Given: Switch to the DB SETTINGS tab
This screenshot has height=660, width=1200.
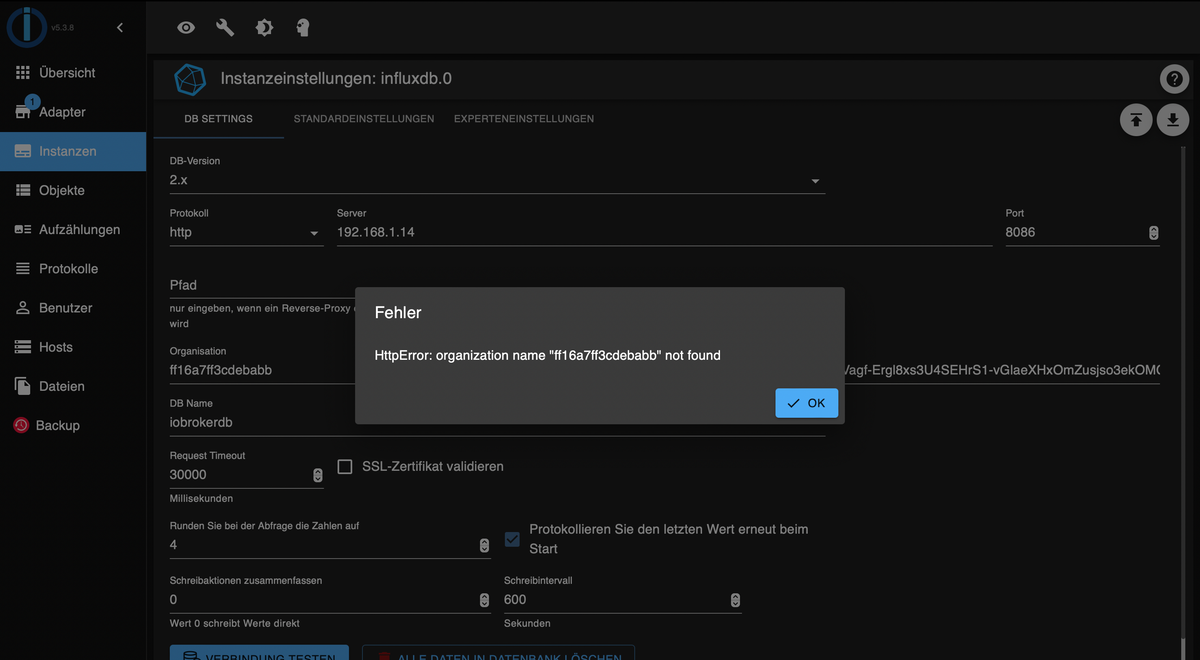Looking at the screenshot, I should pyautogui.click(x=219, y=119).
